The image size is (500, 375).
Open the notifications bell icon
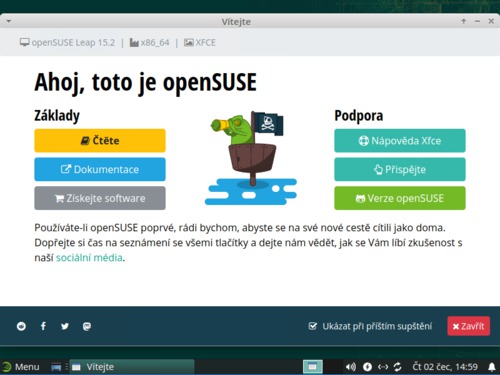[x=491, y=367]
